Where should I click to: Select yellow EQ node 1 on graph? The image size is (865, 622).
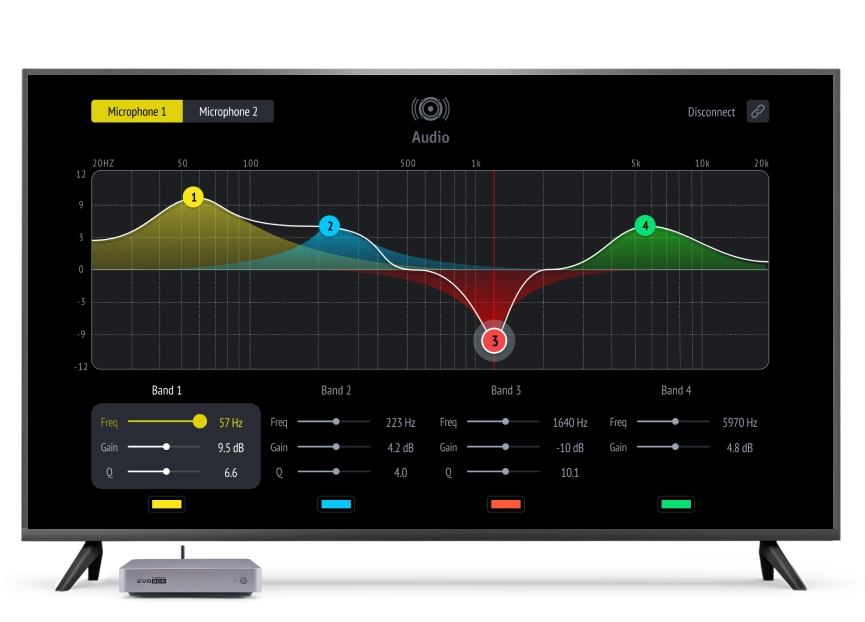[x=194, y=197]
